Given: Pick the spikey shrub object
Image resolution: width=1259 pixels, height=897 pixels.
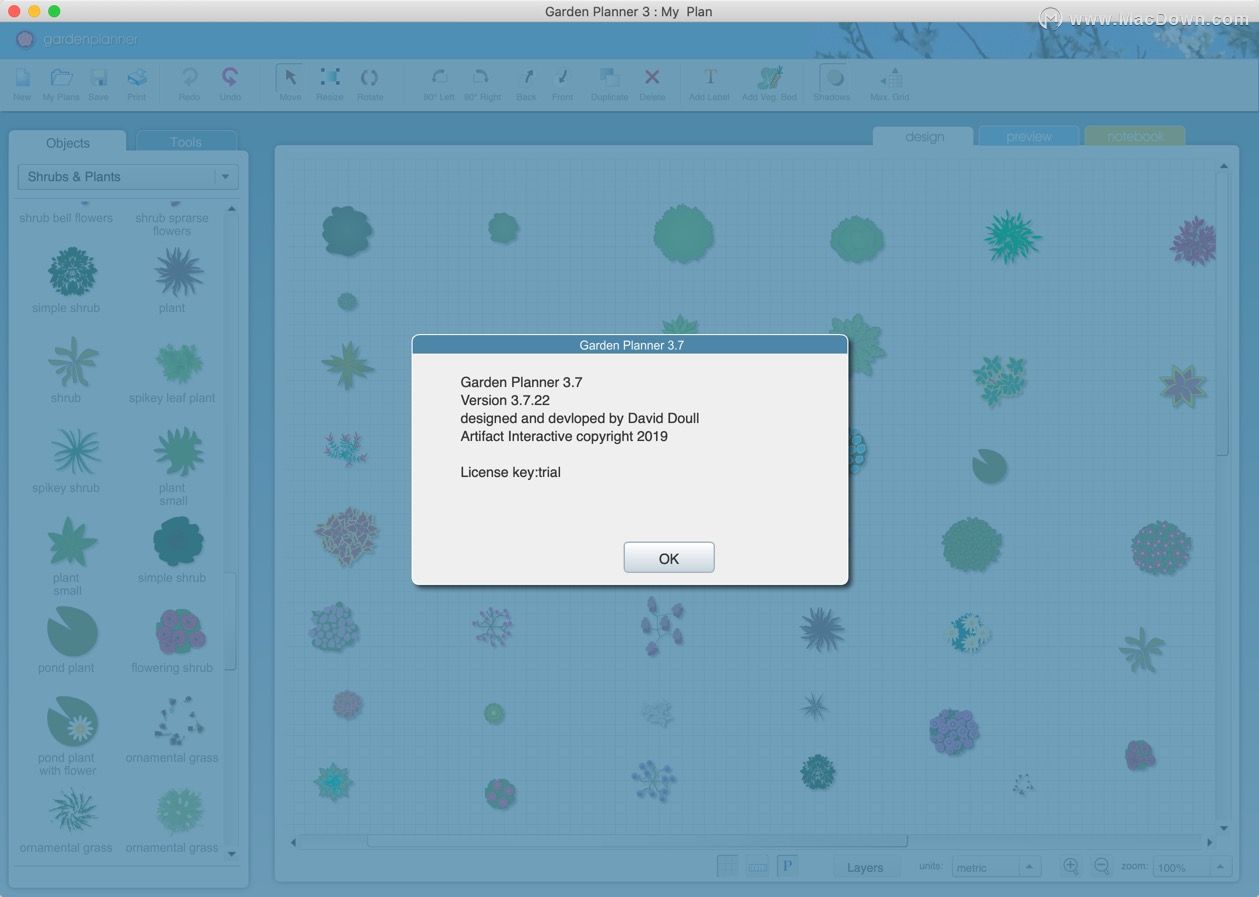Looking at the screenshot, I should click(74, 453).
